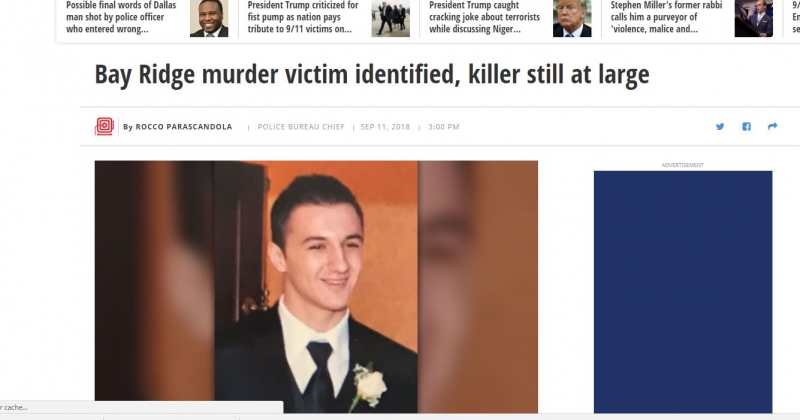Click Stephen Miller podium thumbnail
Viewport: 800px width, 420px height.
[754, 18]
